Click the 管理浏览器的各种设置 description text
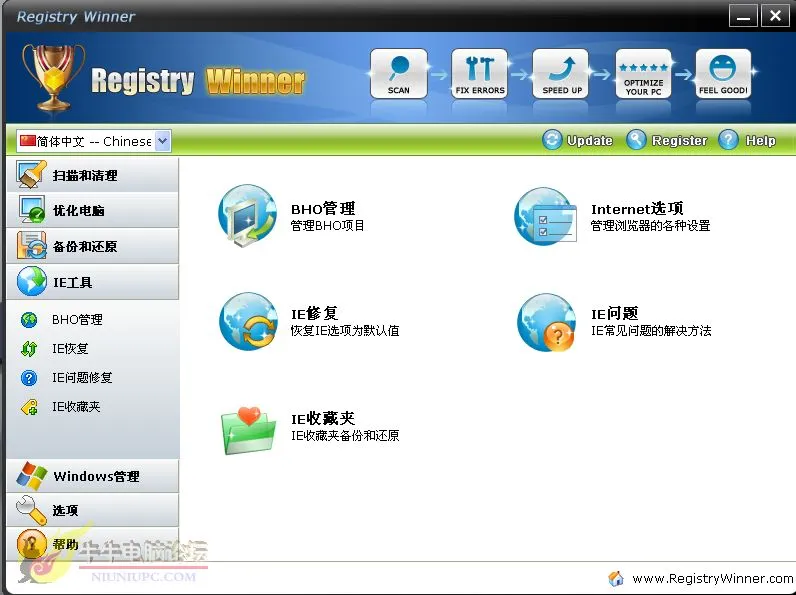This screenshot has width=796, height=595. point(650,225)
